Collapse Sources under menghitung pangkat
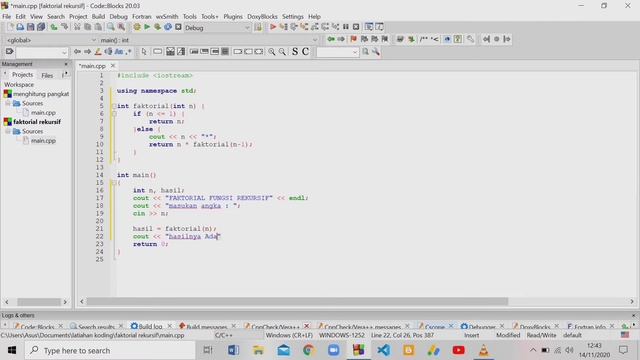This screenshot has height=360, width=640. pos(8,103)
